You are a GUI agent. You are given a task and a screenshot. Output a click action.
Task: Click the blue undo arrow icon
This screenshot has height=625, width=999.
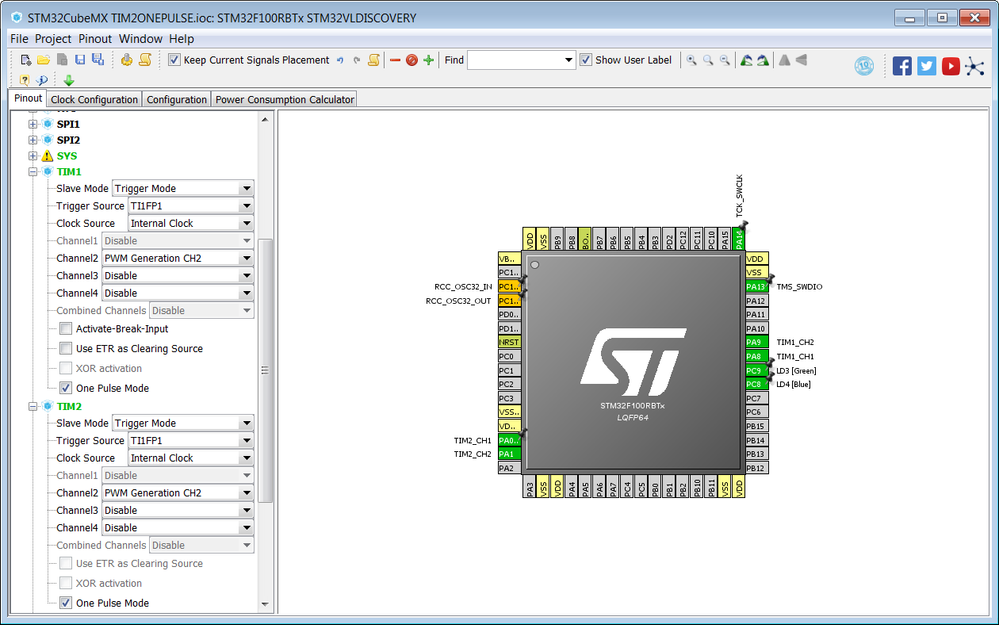tap(340, 61)
